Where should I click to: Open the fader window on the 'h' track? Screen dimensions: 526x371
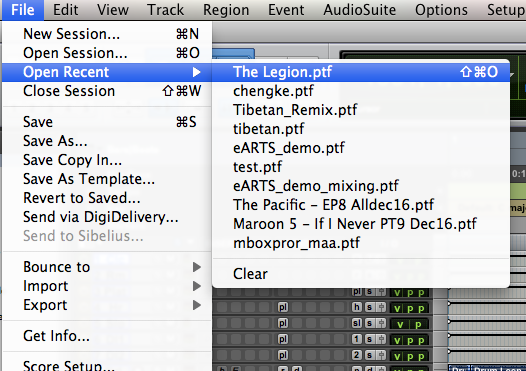pyautogui.click(x=381, y=307)
